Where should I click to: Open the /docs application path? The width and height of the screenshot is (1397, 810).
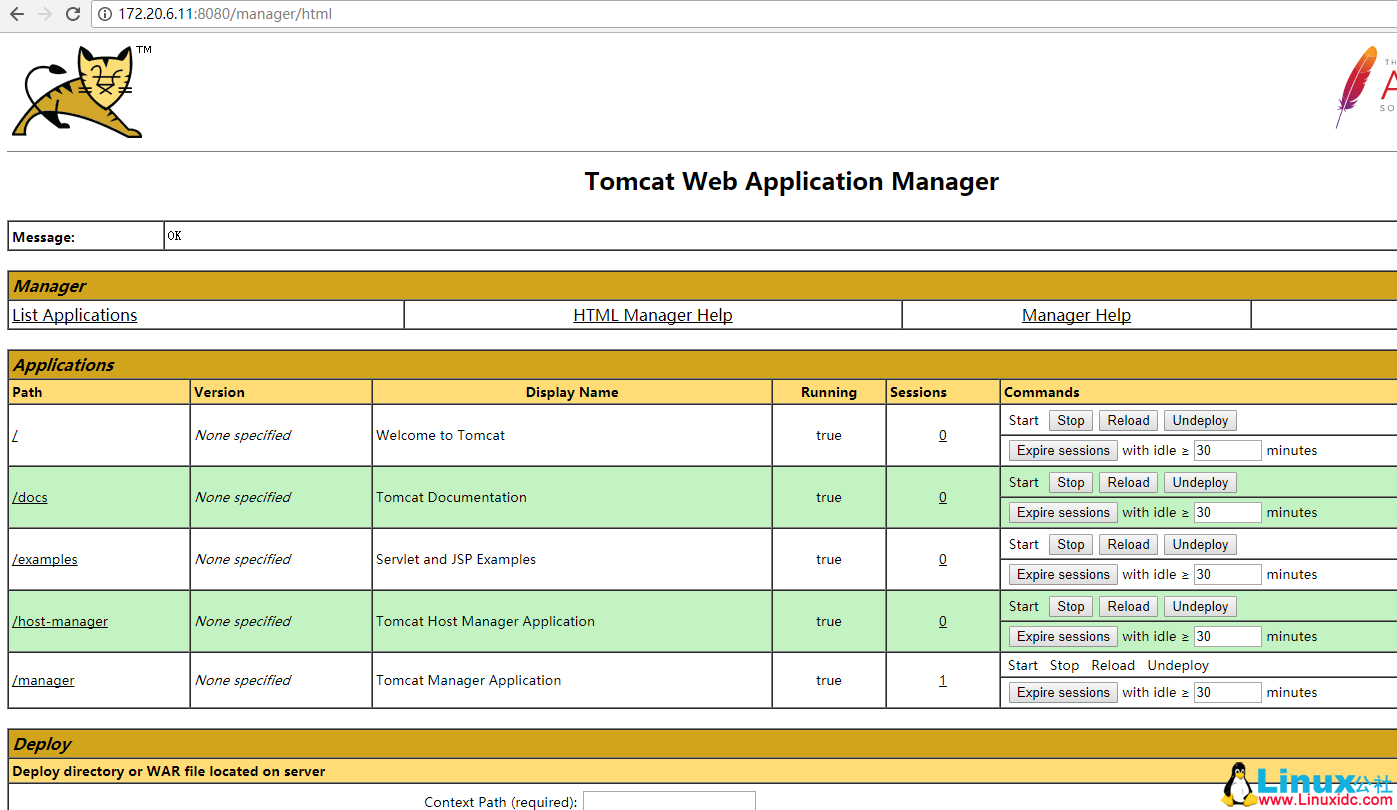[x=30, y=497]
